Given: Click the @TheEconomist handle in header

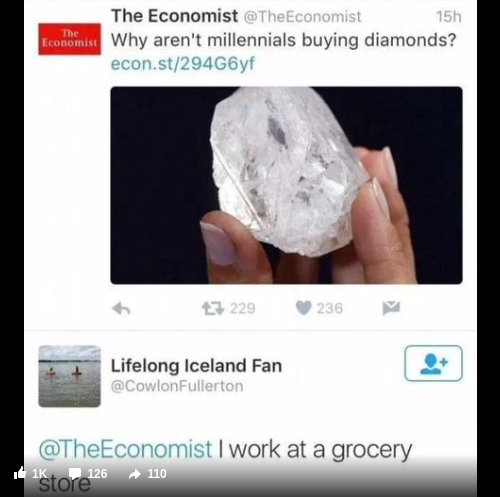Looking at the screenshot, I should point(303,17).
